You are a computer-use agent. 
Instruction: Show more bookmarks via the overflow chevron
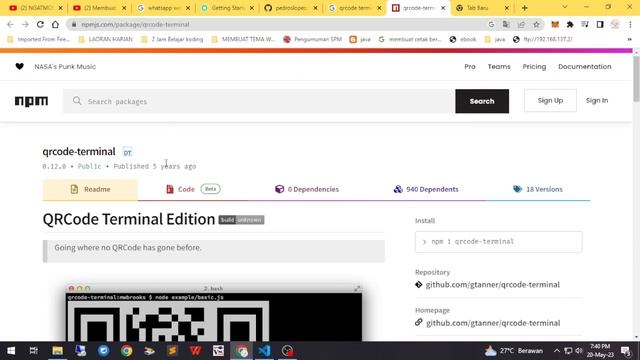coord(629,39)
